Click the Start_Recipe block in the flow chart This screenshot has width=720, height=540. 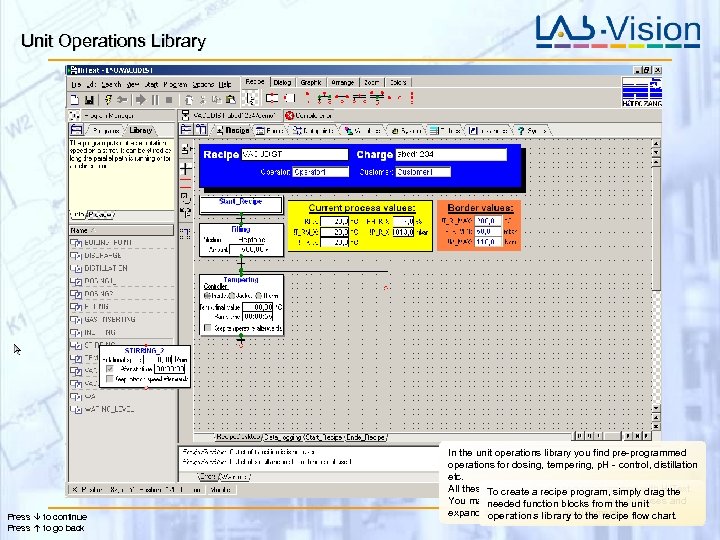tap(241, 204)
